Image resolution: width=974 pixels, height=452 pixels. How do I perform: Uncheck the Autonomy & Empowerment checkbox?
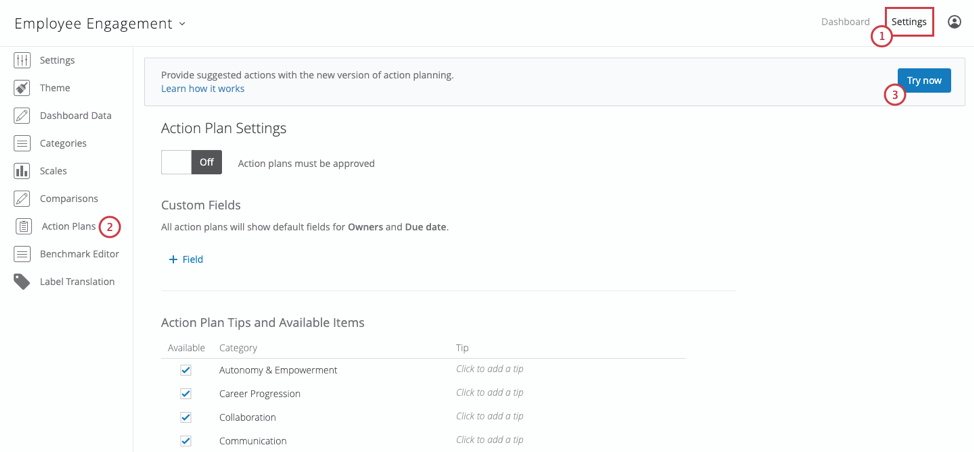pos(186,370)
